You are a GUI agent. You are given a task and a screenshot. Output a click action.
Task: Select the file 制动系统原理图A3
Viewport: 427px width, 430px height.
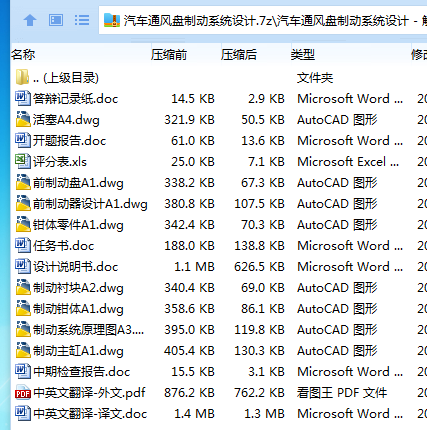(88, 330)
